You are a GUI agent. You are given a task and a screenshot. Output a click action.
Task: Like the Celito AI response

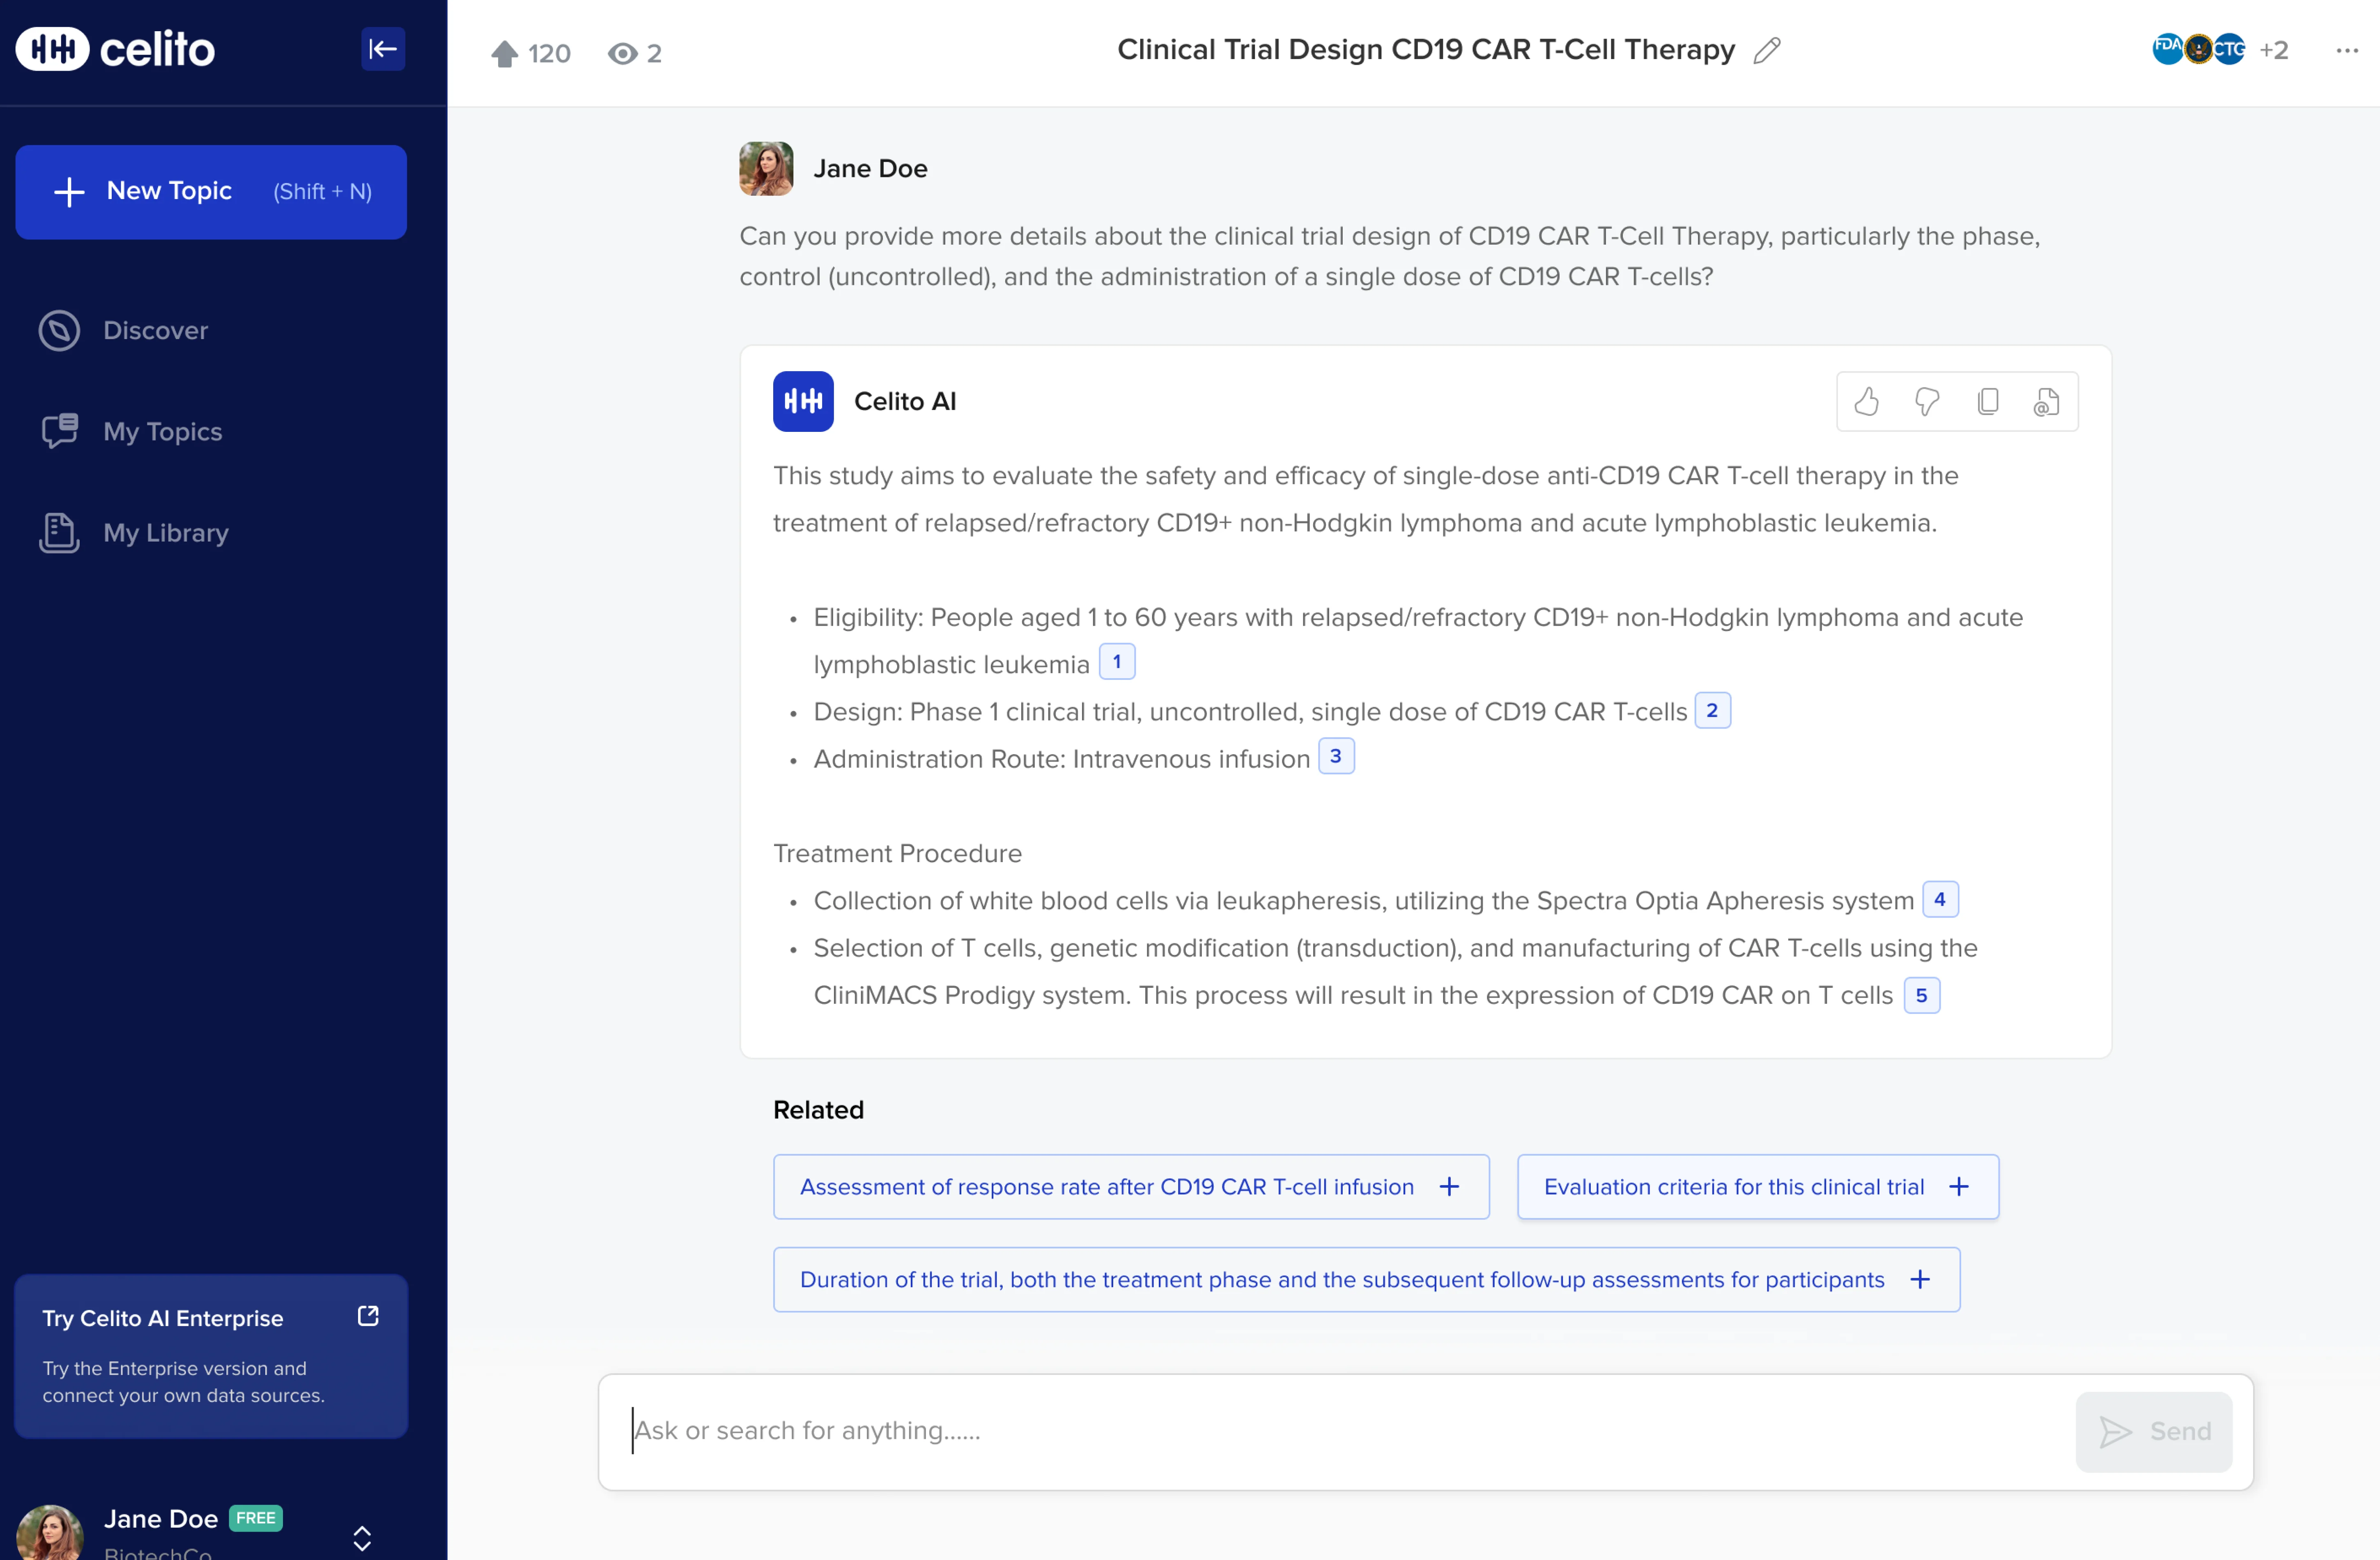[1866, 402]
